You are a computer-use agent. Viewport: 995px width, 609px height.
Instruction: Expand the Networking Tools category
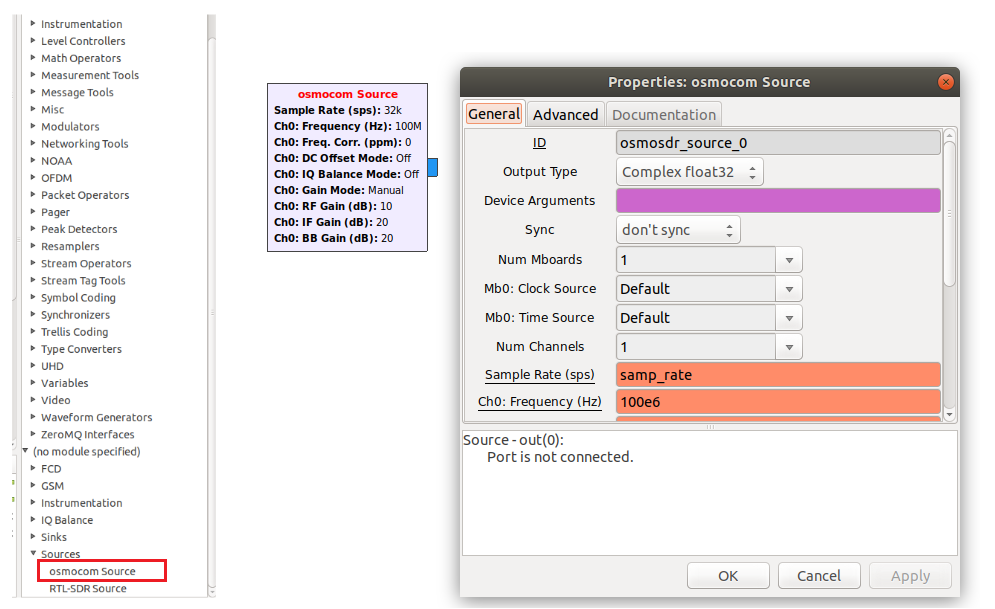click(x=33, y=143)
